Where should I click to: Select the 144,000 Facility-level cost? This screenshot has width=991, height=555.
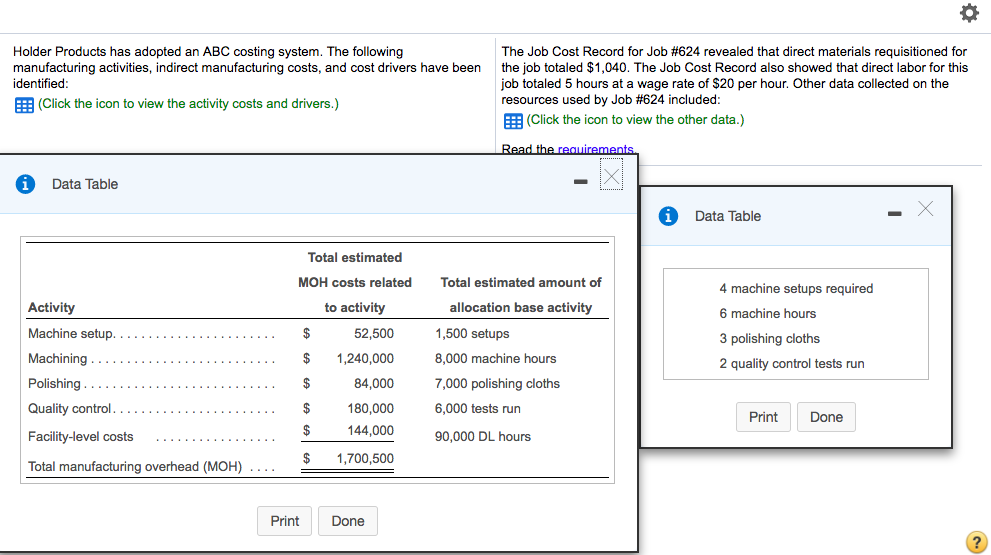[370, 430]
